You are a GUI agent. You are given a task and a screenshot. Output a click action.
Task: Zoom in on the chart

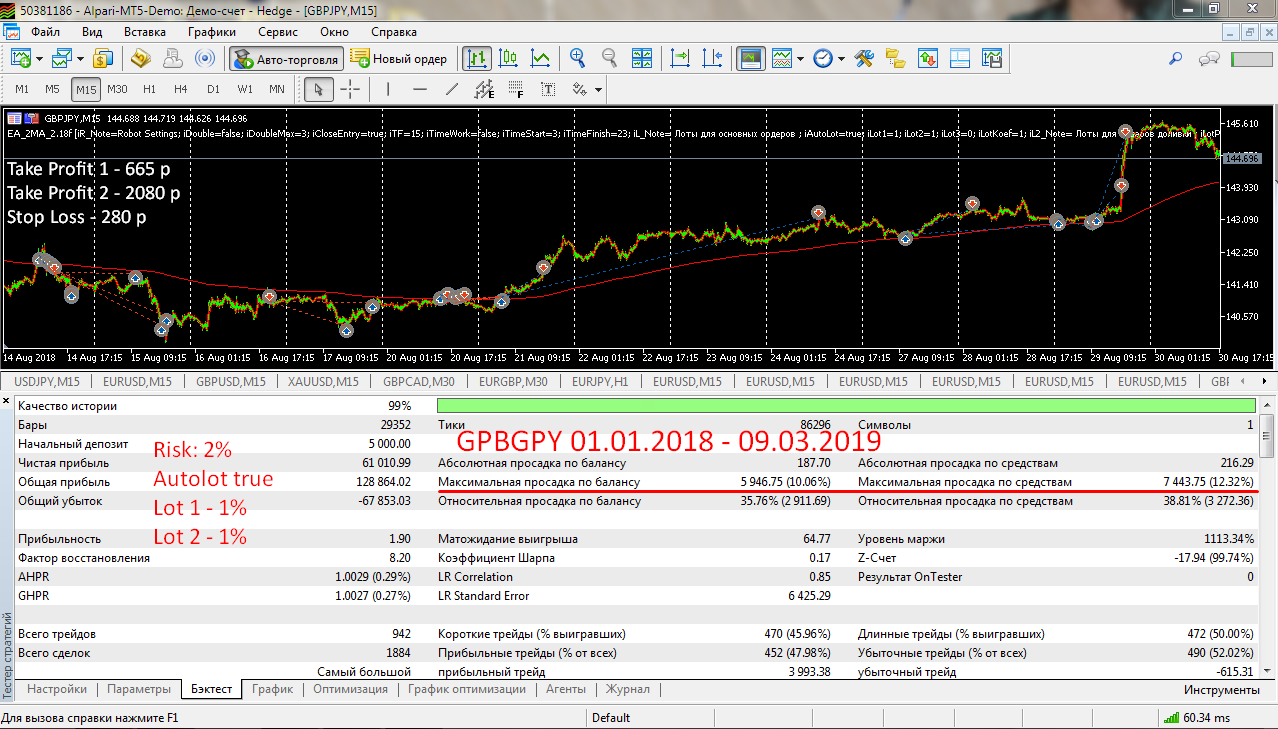[578, 58]
